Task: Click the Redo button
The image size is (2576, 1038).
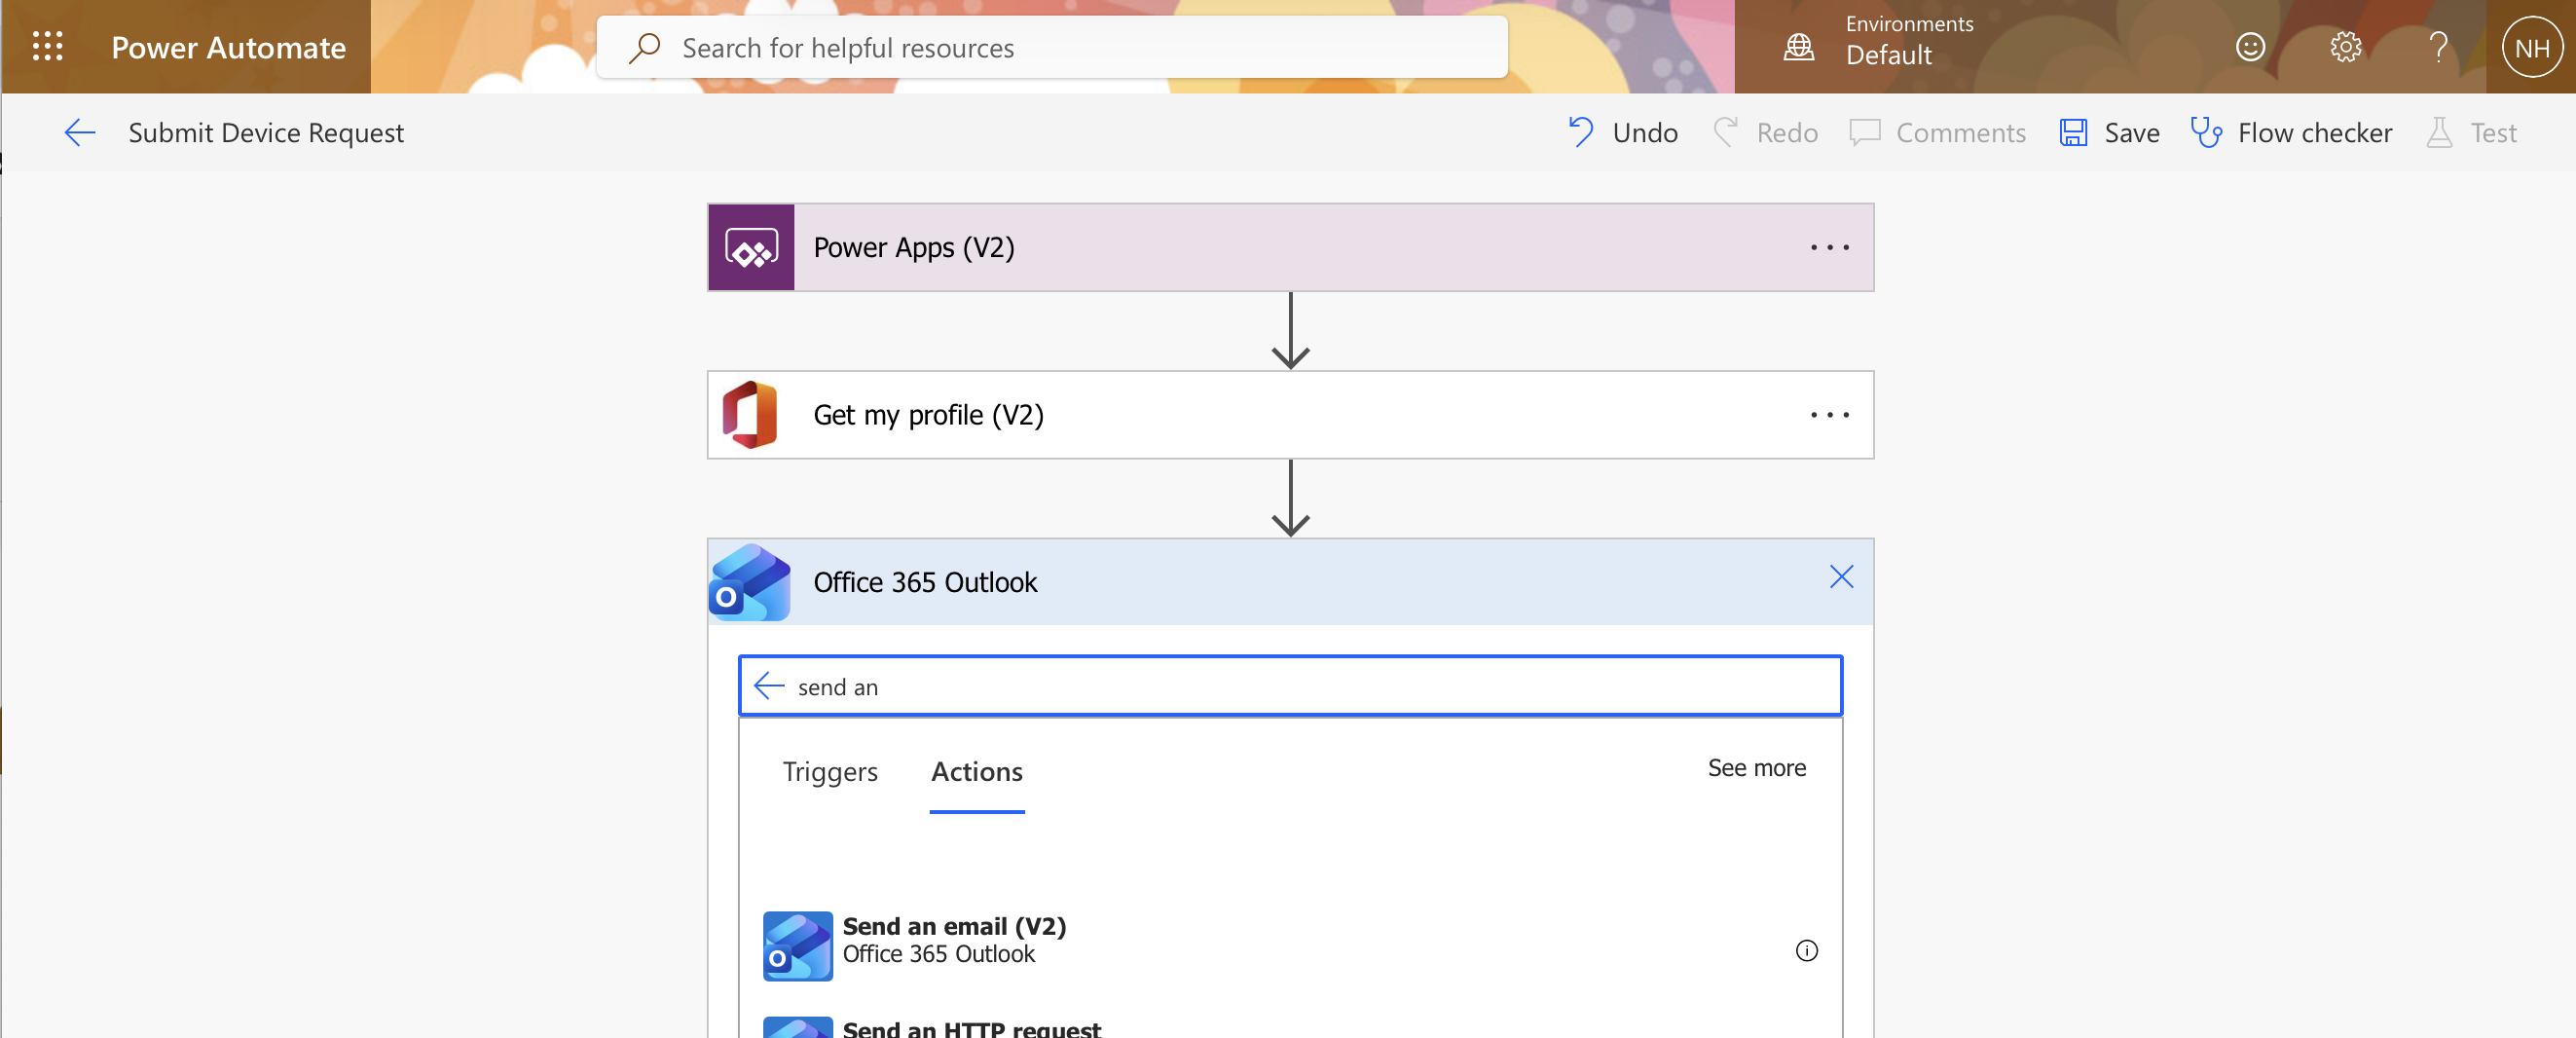Action: tap(1765, 132)
